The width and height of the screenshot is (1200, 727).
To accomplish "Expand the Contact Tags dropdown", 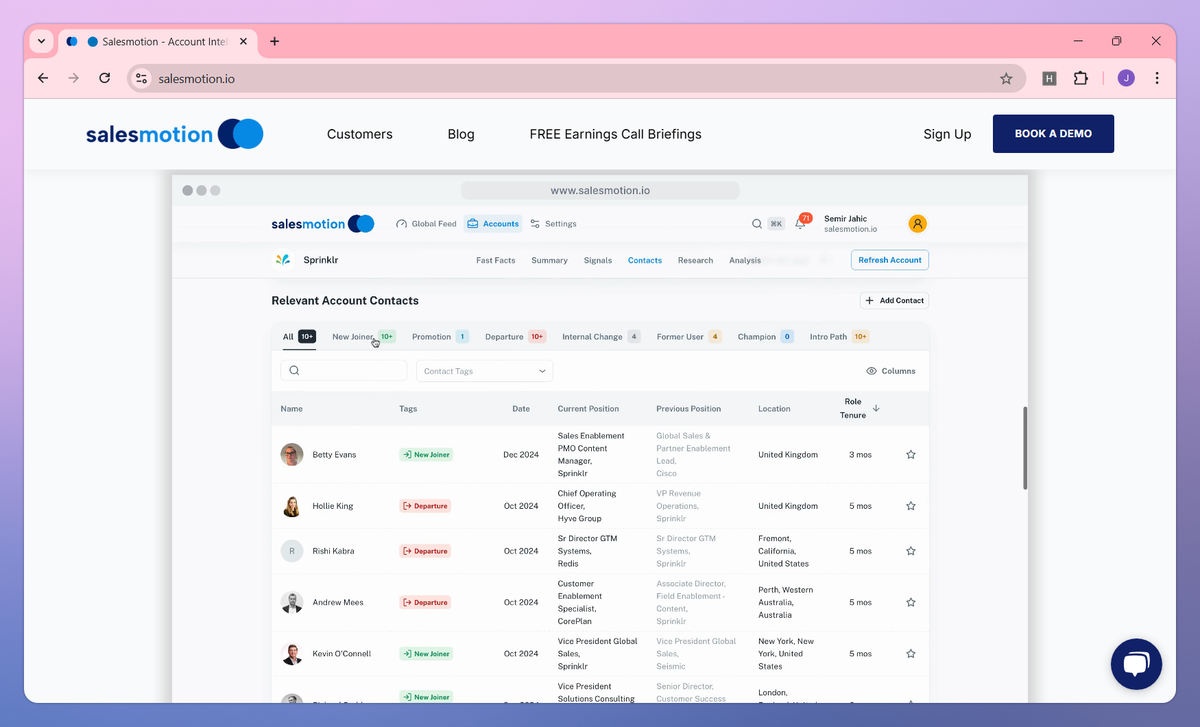I will coord(484,371).
